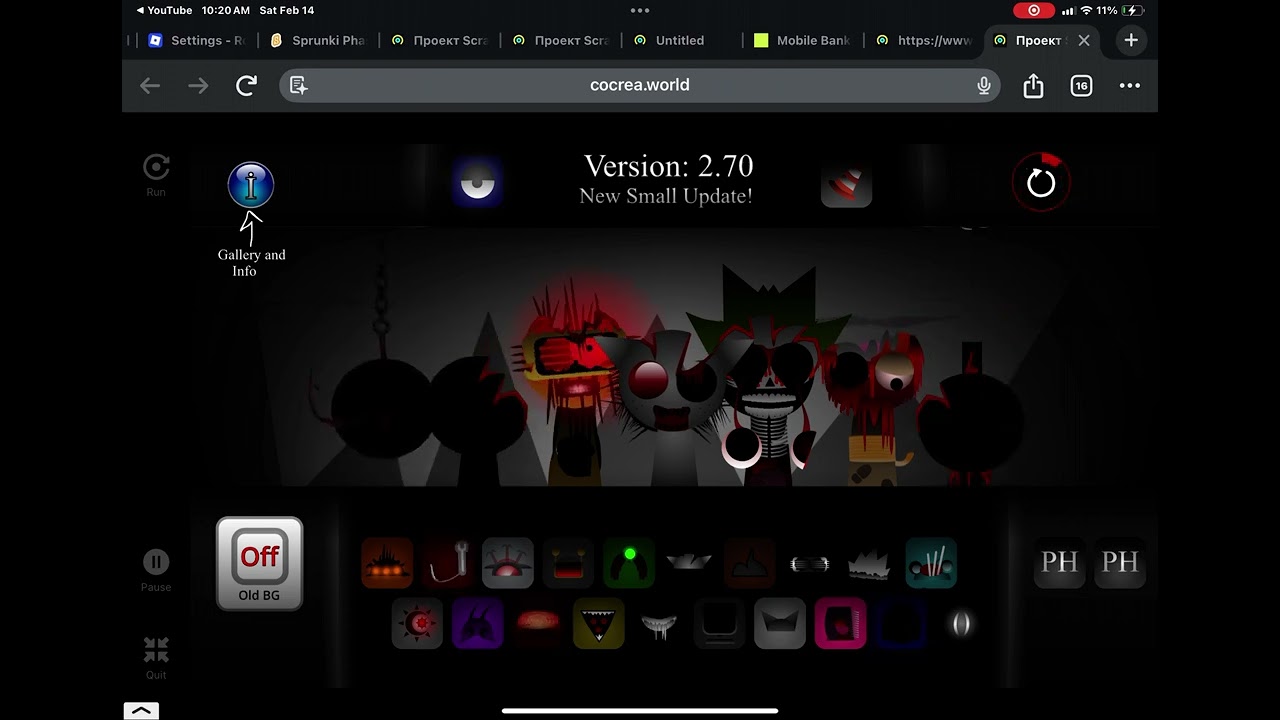Select the white glowing oval icon
The image size is (1280, 720).
coord(961,624)
